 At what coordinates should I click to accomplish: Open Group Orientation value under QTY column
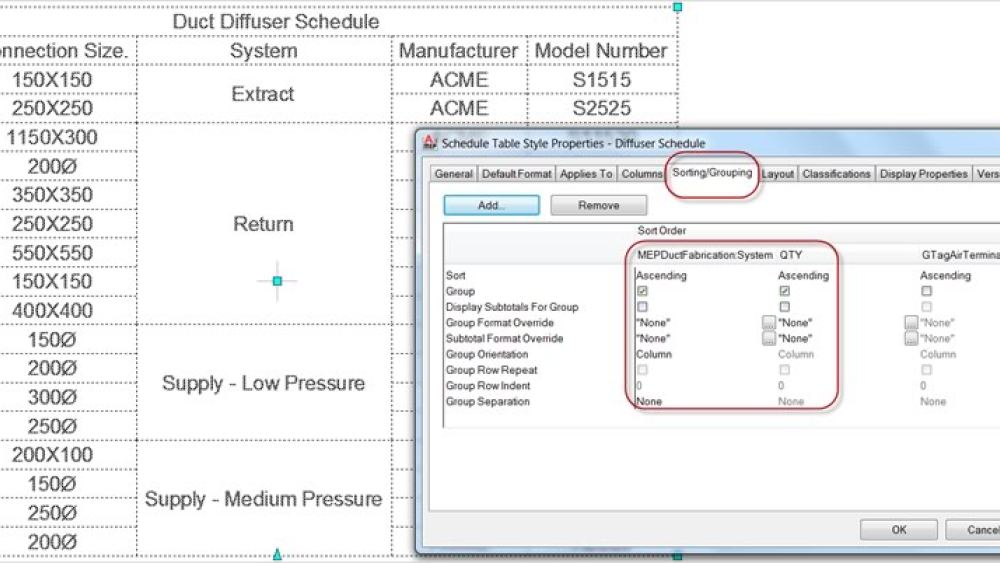click(x=796, y=354)
